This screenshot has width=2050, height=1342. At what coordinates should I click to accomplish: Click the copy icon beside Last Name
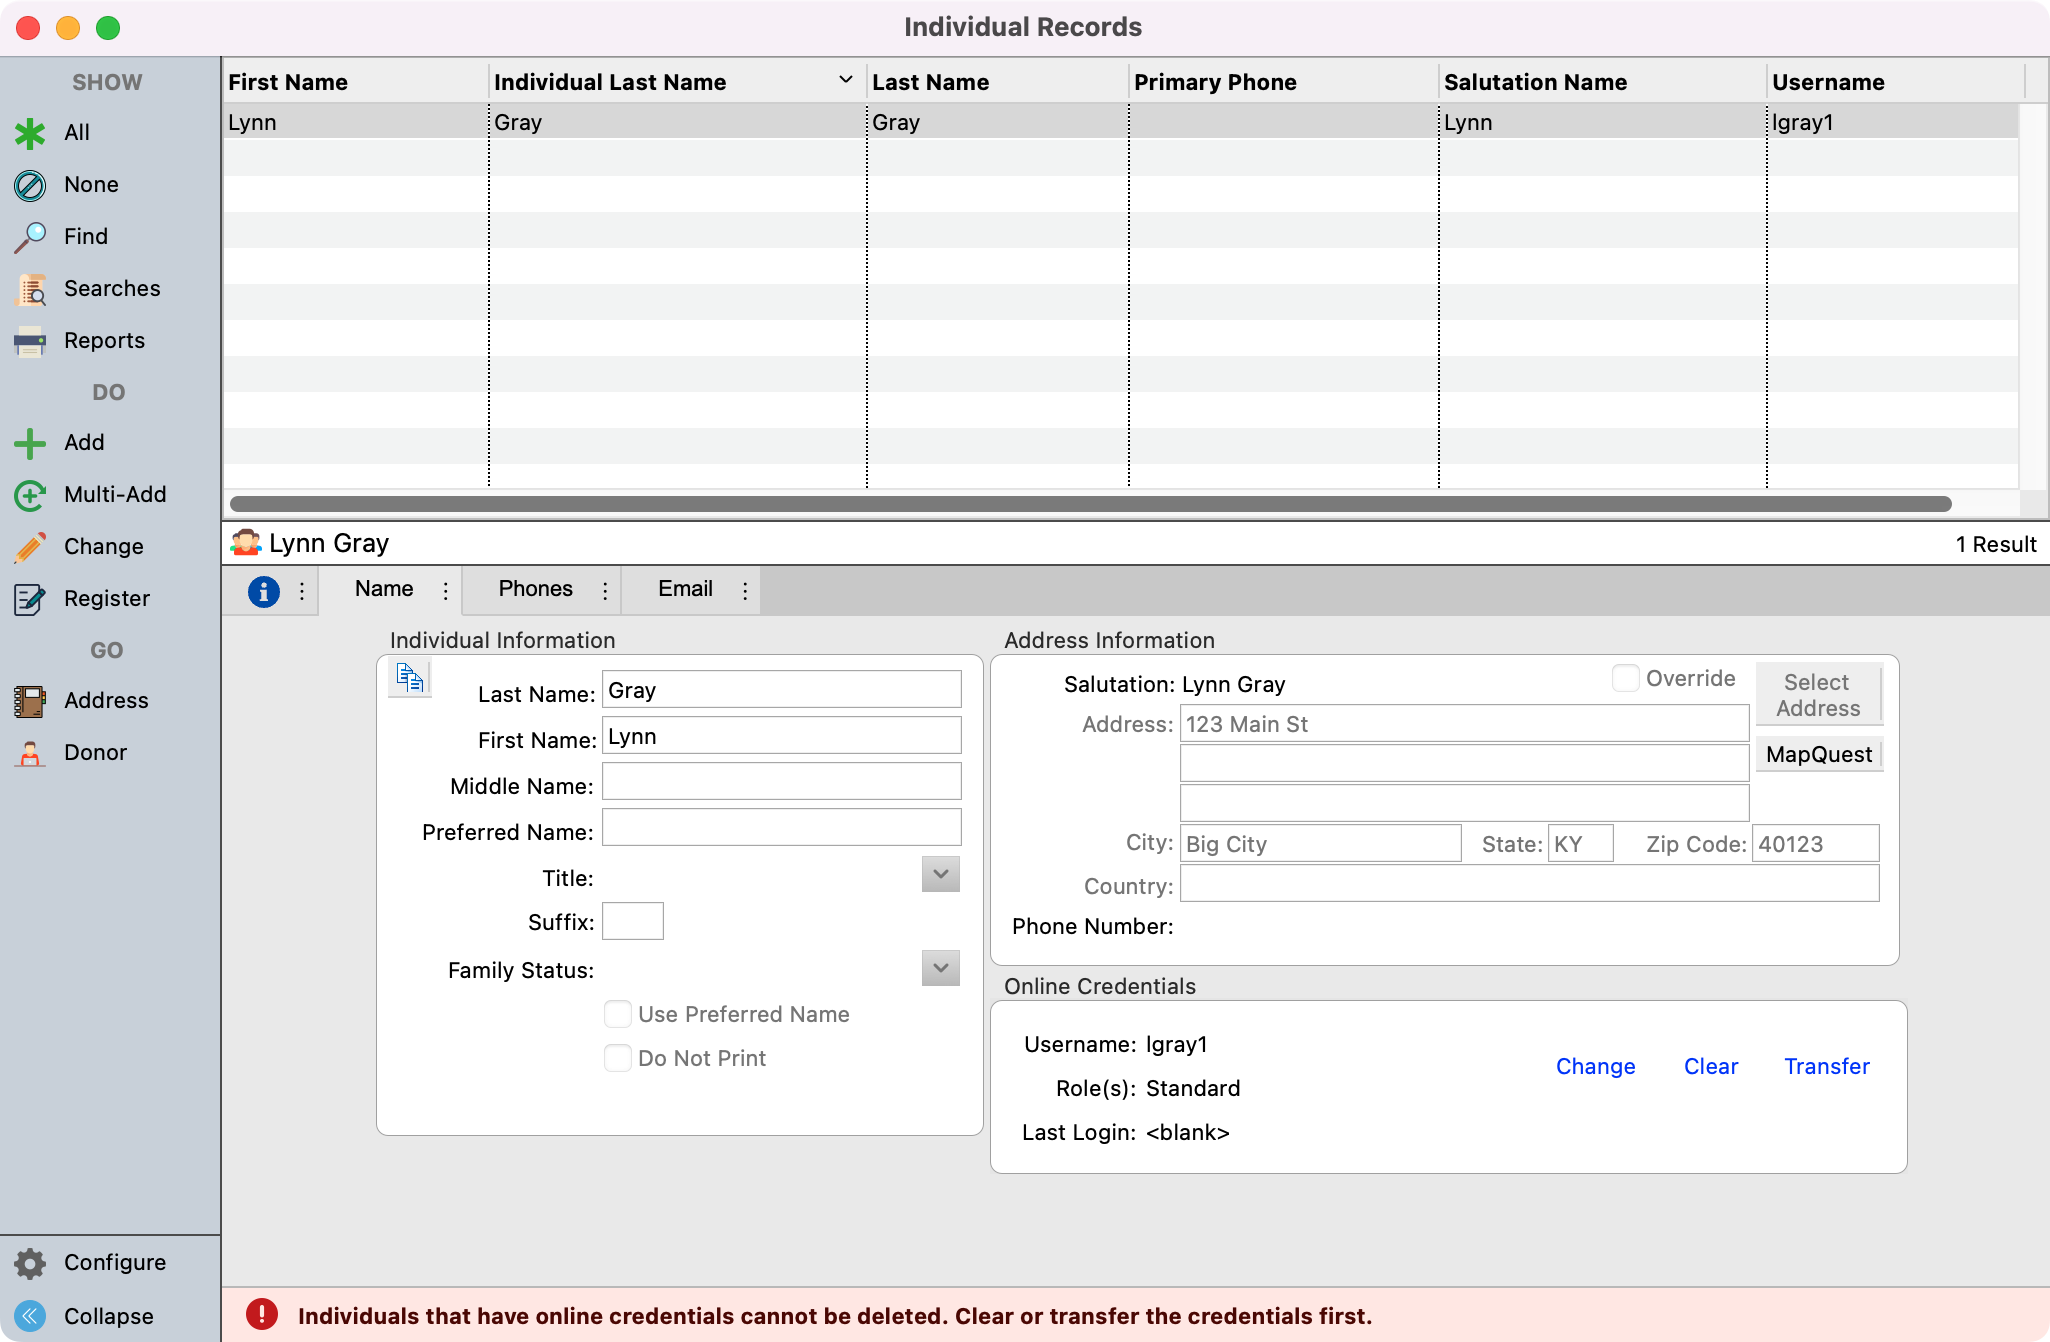(410, 678)
